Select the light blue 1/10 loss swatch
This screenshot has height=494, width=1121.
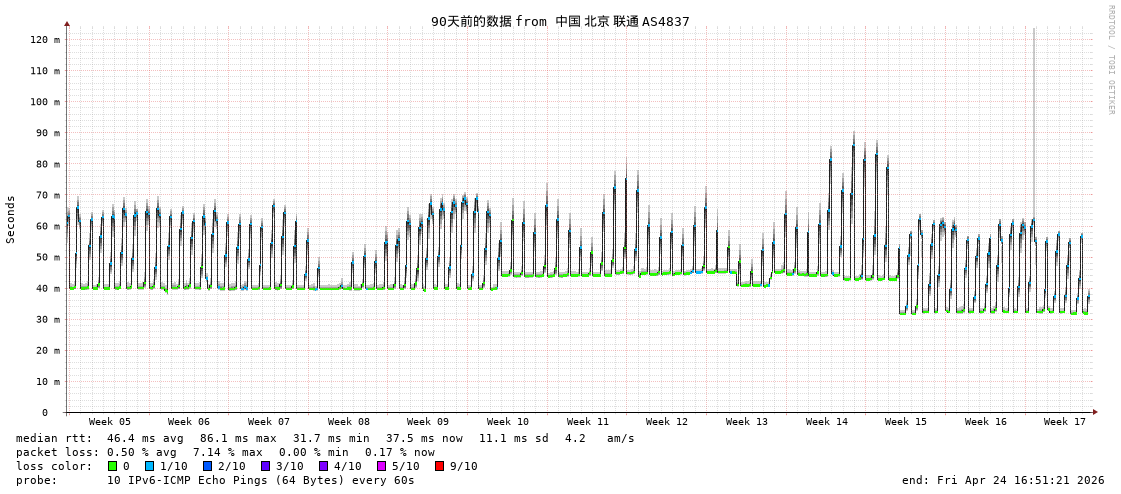point(149,466)
